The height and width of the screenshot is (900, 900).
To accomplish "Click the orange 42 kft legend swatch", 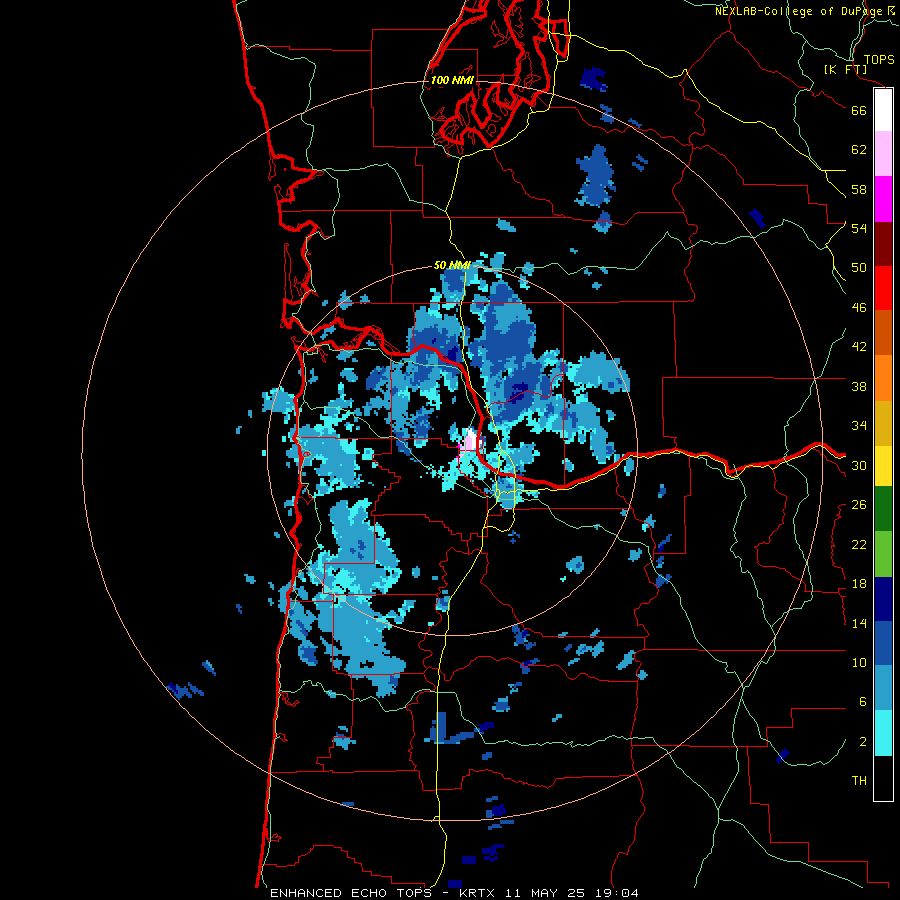I will pyautogui.click(x=883, y=378).
